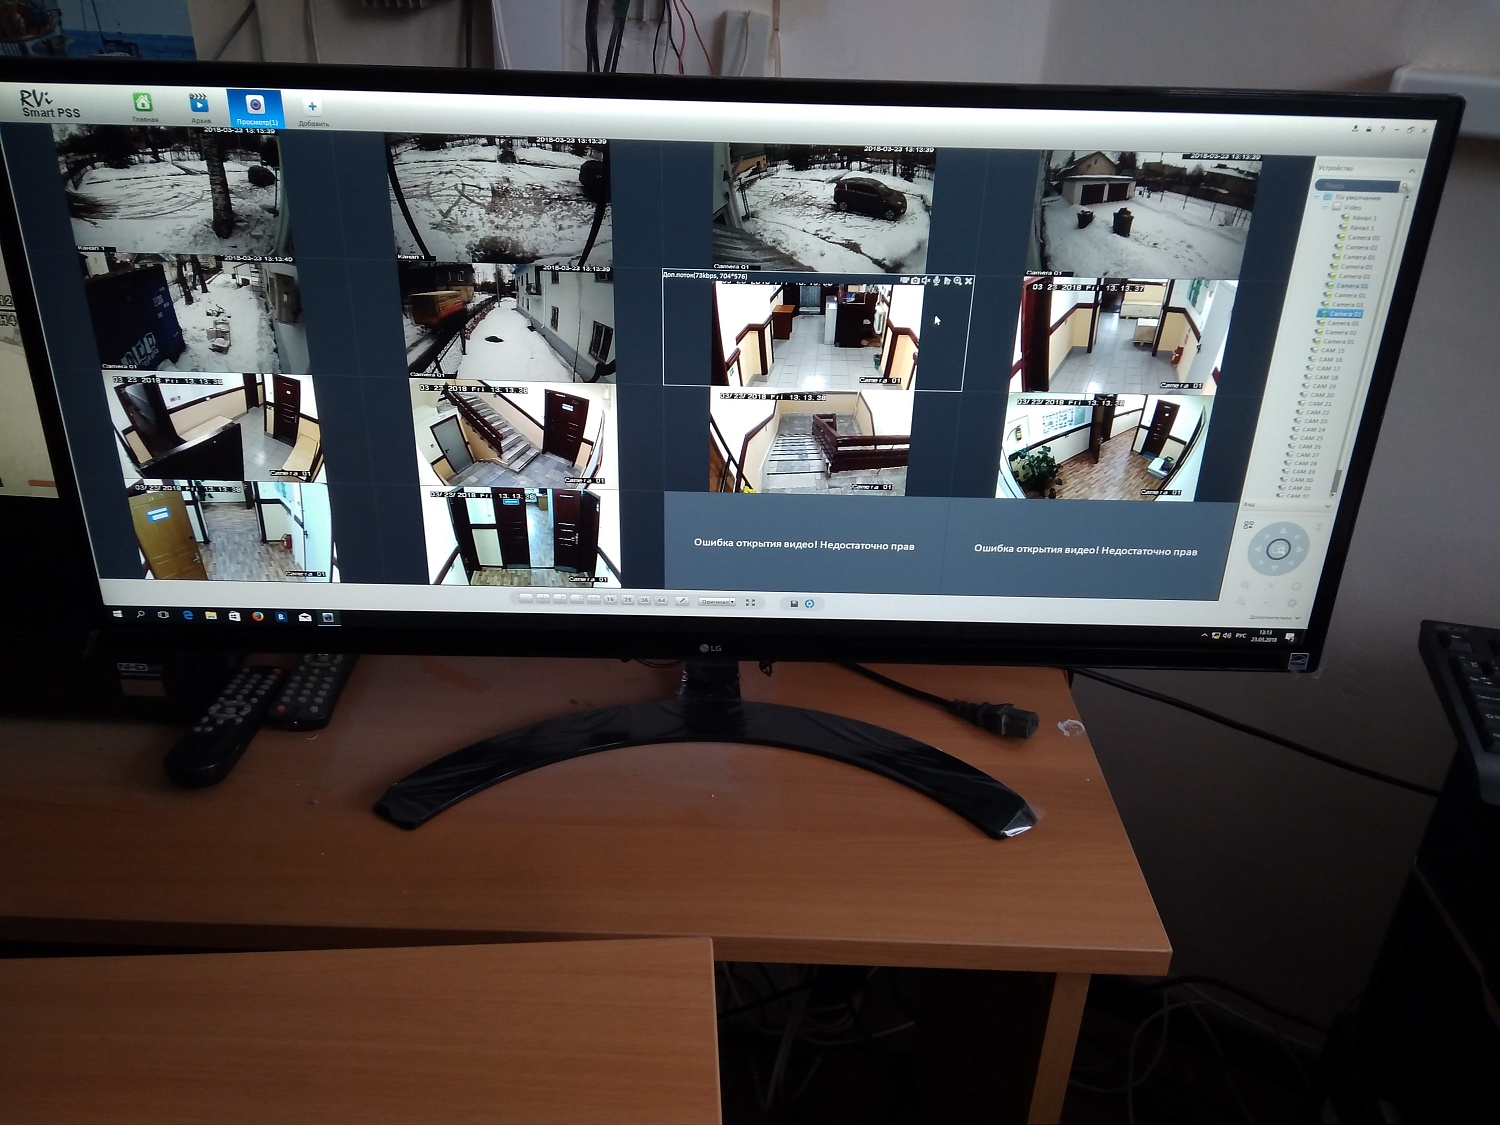Toggle microphone talk on selected camera
1500x1125 pixels.
tap(936, 281)
